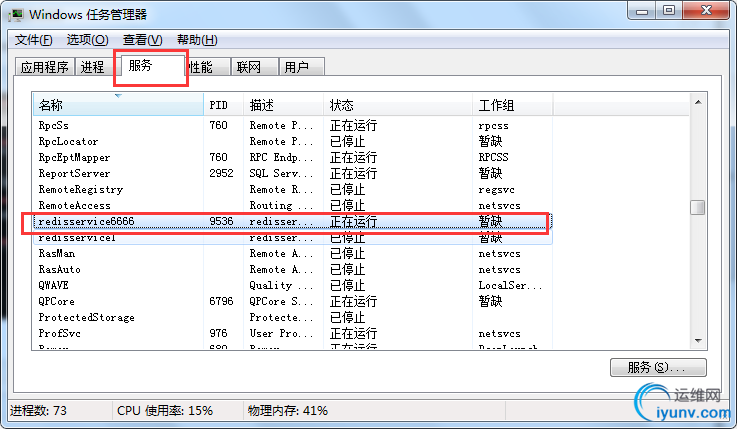
Task: Click the 'Quality ...' description cell
Action: pos(281,285)
